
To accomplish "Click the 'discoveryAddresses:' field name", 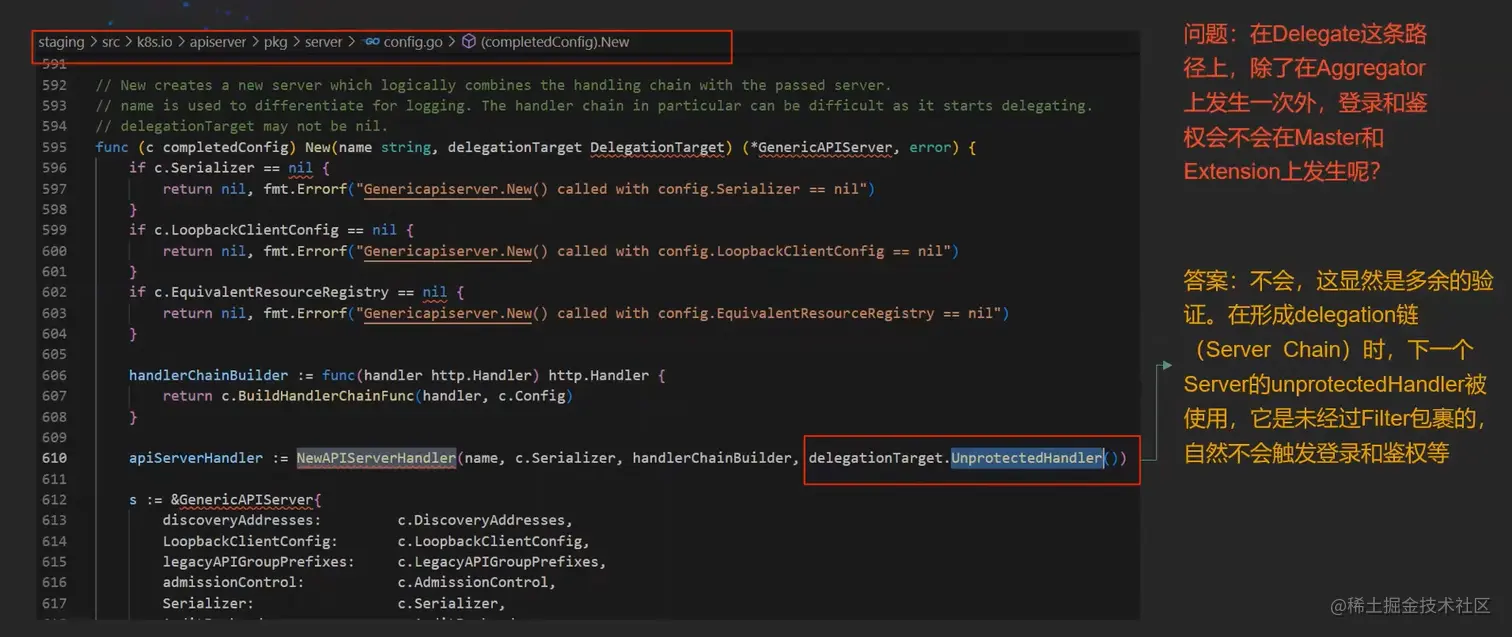I will pyautogui.click(x=243, y=521).
